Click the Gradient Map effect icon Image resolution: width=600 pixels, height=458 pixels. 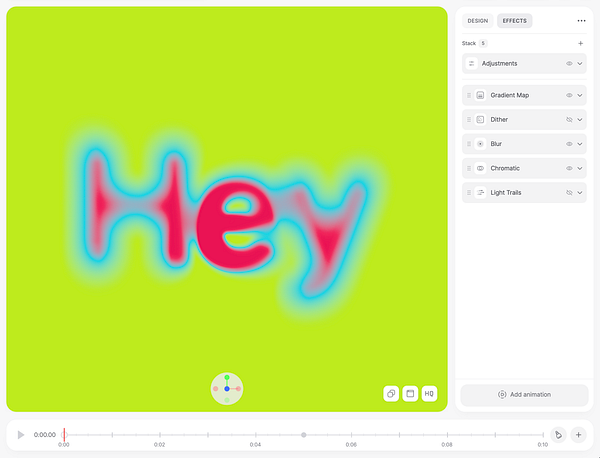click(480, 95)
